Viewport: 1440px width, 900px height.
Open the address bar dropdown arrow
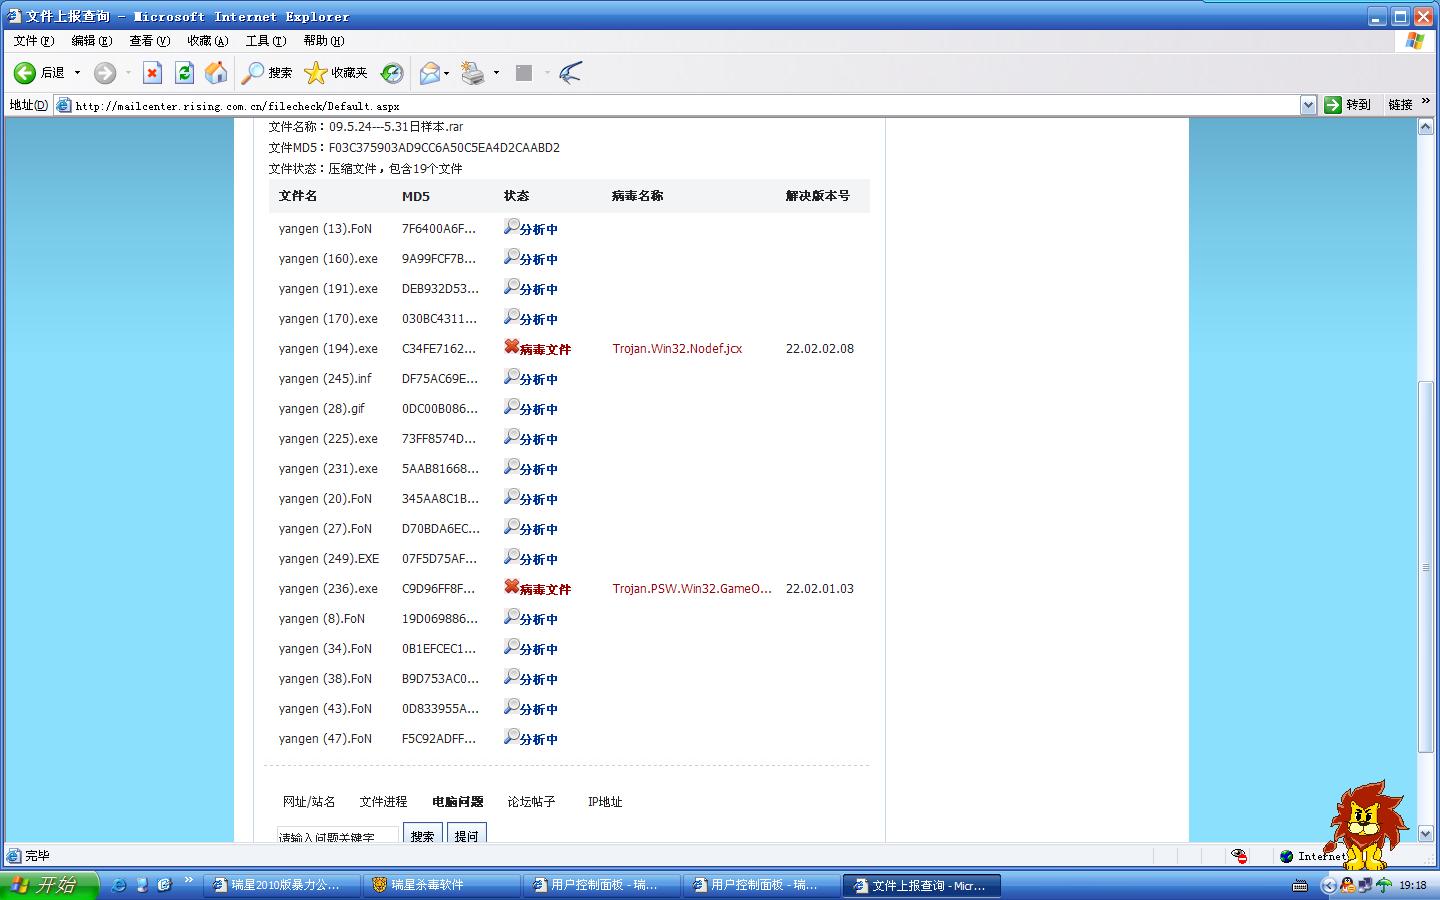(x=1308, y=105)
